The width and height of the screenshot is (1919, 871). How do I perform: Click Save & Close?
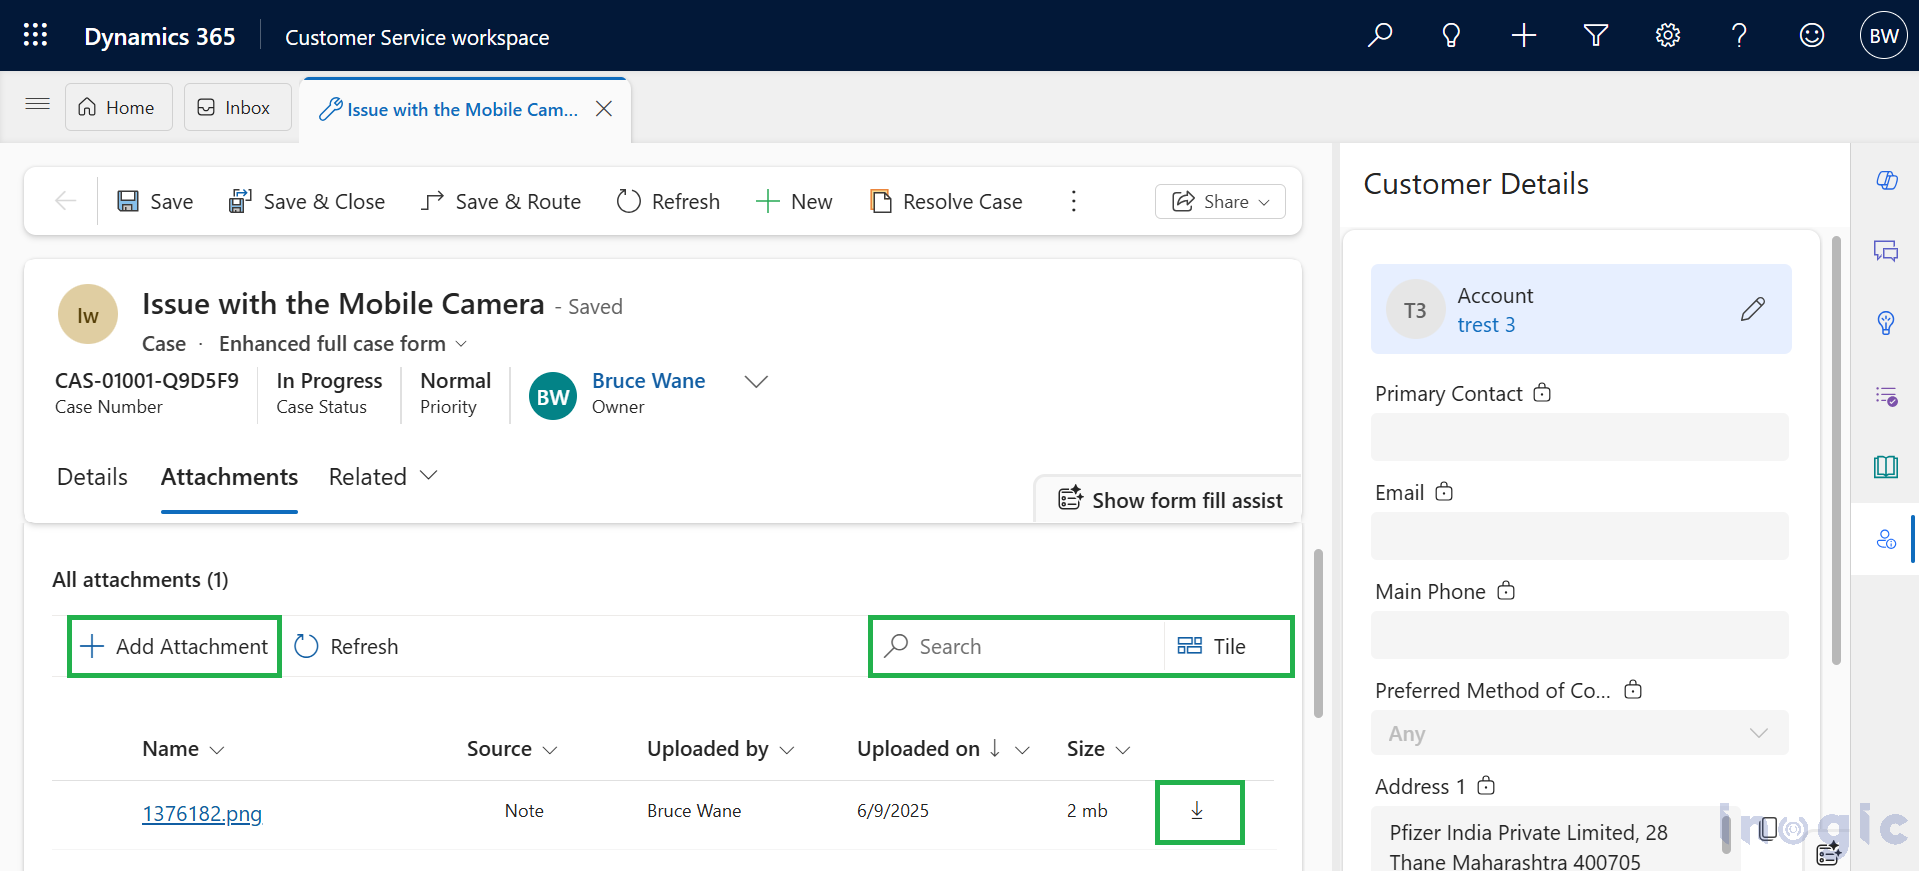(x=307, y=201)
